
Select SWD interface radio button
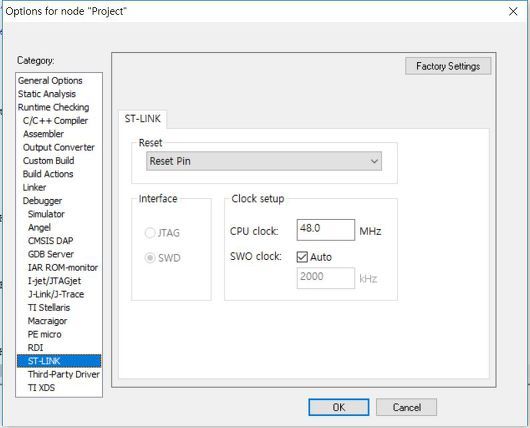click(150, 258)
